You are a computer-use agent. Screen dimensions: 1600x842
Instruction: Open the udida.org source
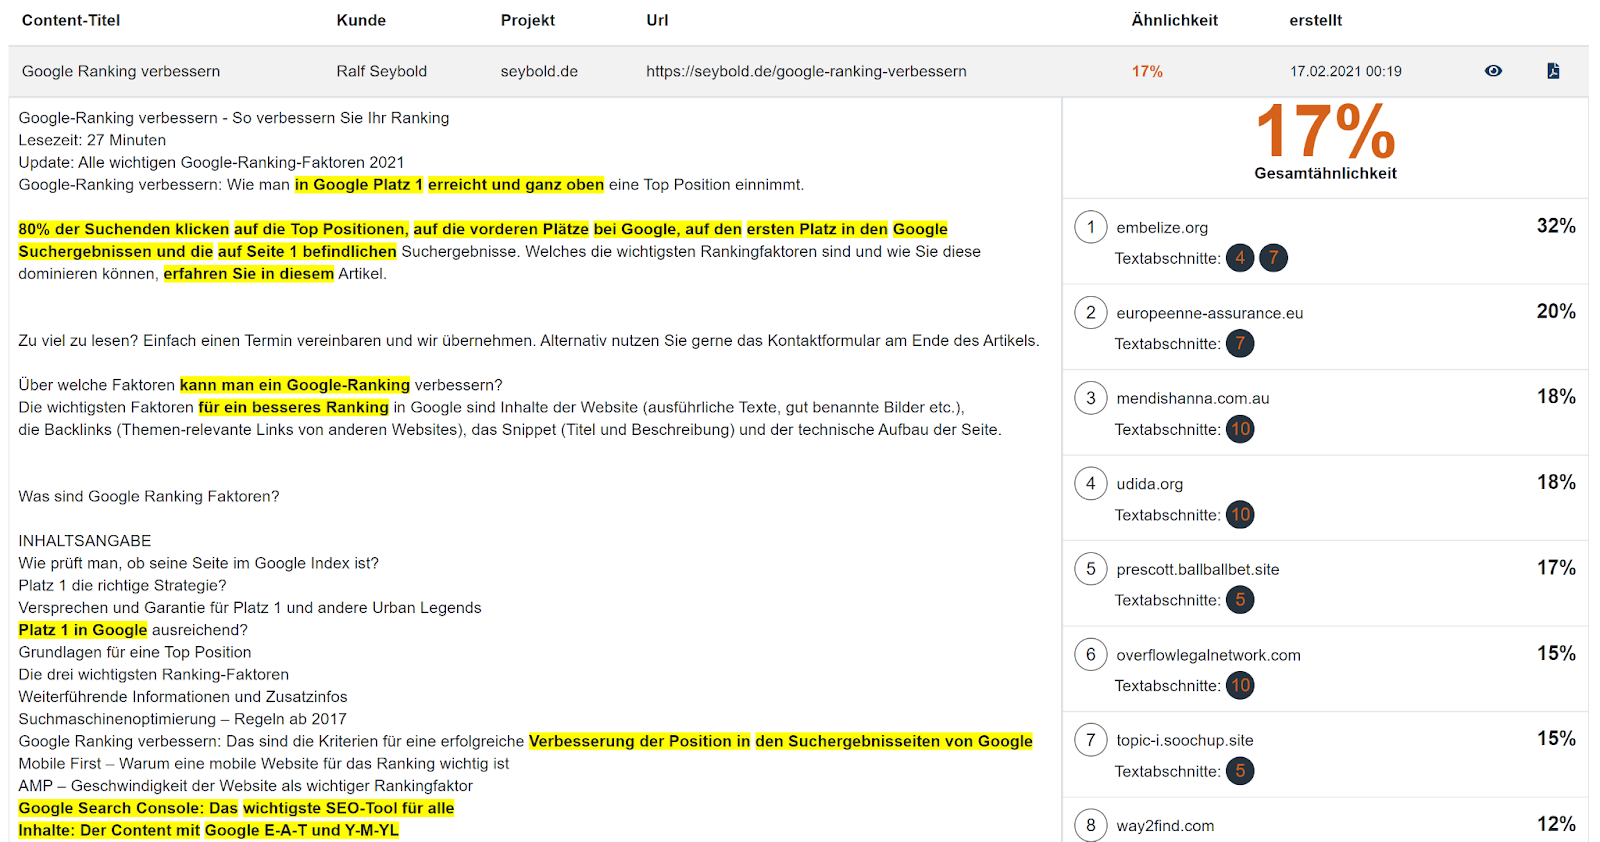tap(1150, 484)
